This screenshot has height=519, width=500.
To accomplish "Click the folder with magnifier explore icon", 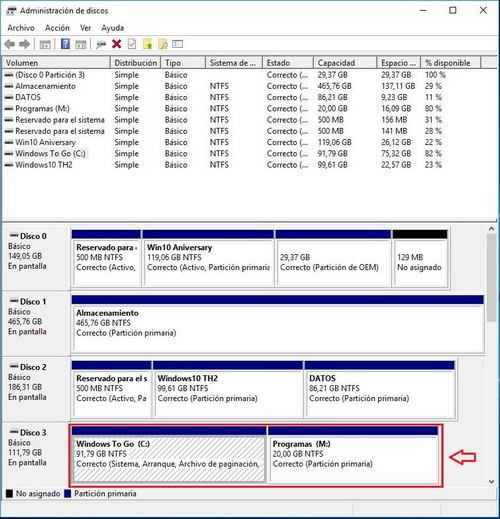I will point(163,44).
